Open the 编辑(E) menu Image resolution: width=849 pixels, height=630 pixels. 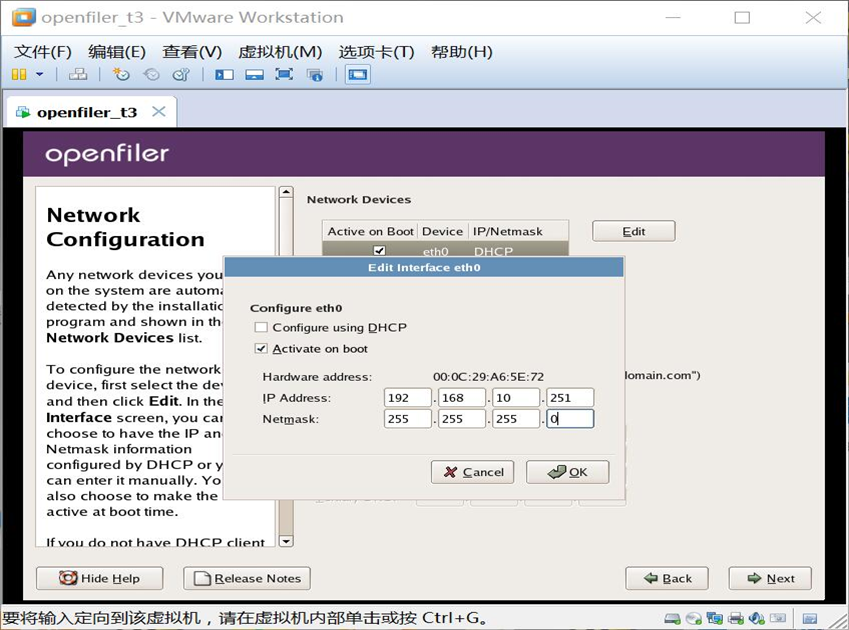coord(117,52)
